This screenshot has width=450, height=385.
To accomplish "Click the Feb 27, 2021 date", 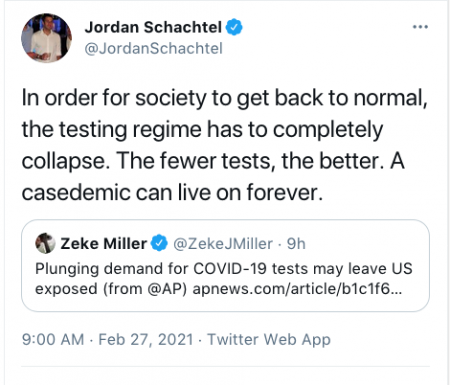I will 146,339.
